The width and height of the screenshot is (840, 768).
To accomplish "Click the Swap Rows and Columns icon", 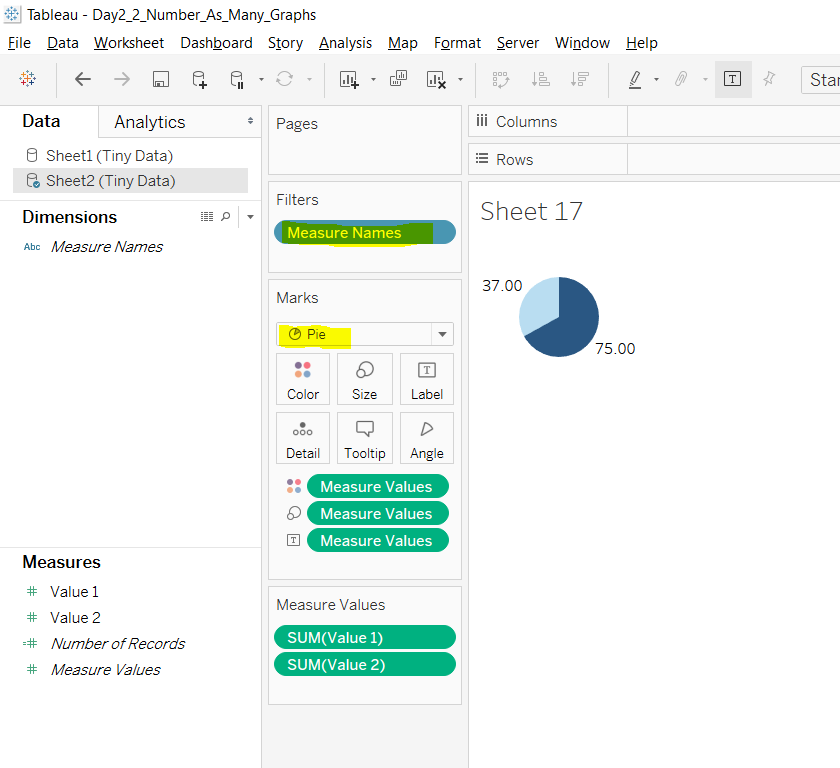I will point(501,79).
